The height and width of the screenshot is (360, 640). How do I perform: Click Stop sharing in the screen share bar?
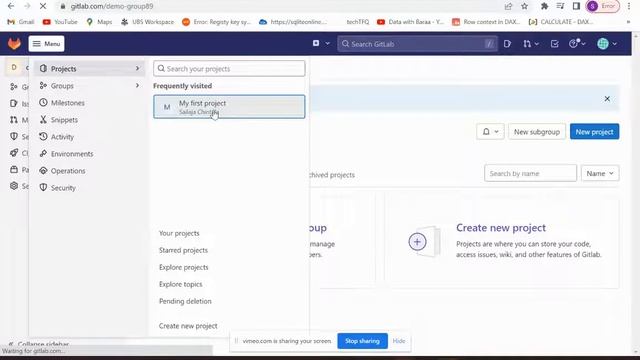362,341
